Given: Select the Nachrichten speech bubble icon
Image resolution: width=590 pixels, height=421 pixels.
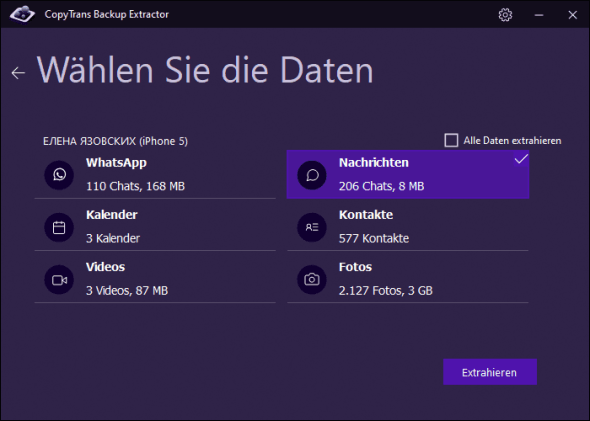Looking at the screenshot, I should point(312,175).
